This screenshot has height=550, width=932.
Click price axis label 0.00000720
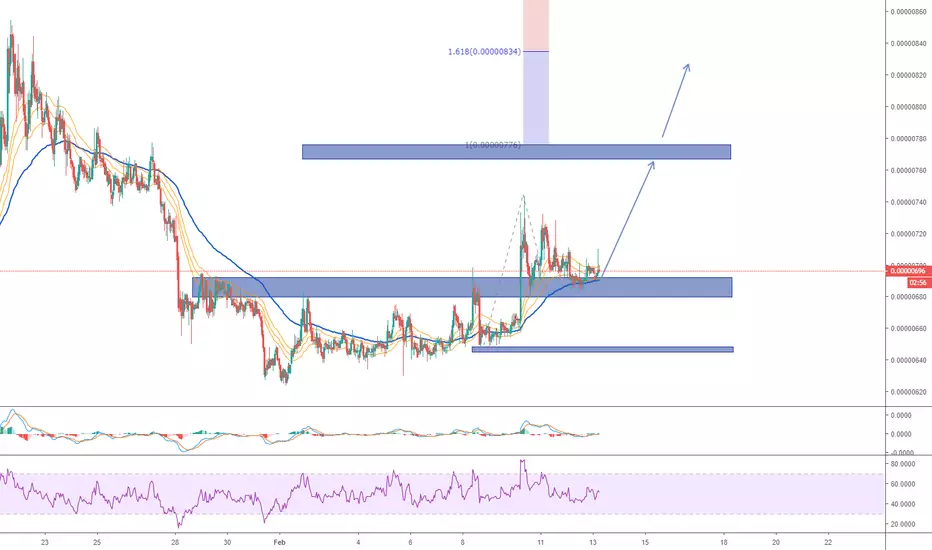(908, 234)
